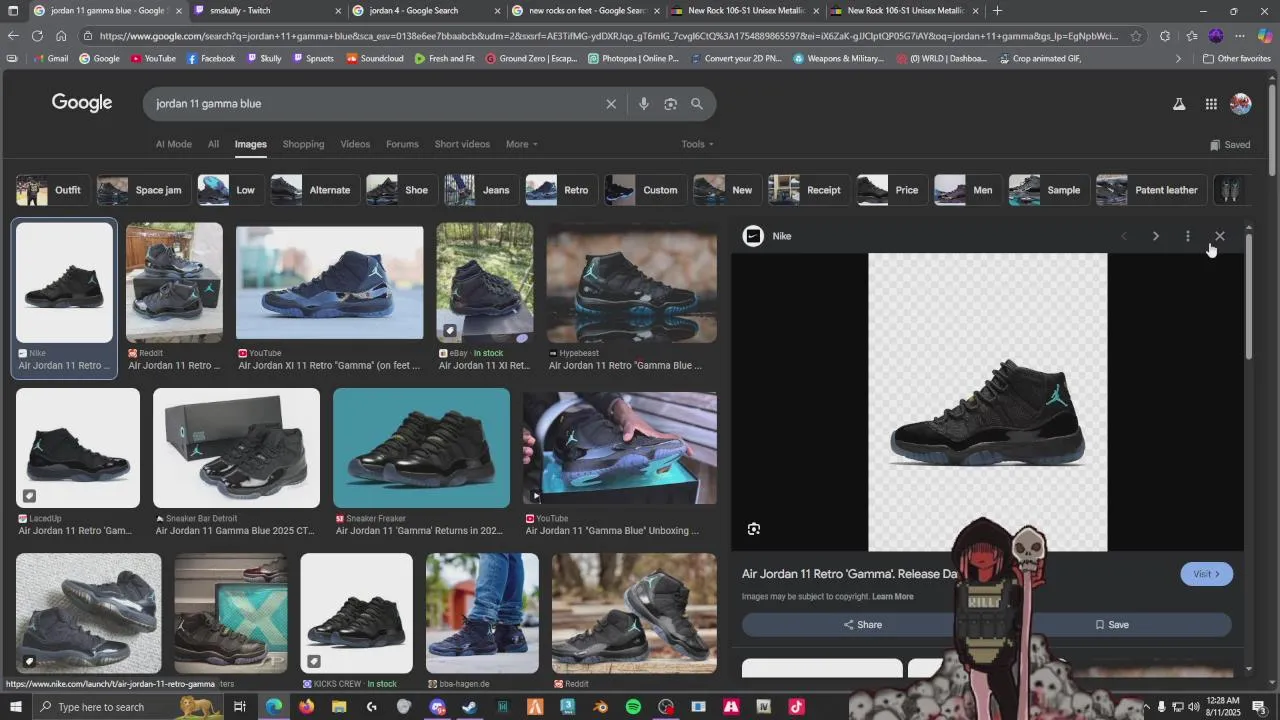Open Firefox from the taskbar

306,707
